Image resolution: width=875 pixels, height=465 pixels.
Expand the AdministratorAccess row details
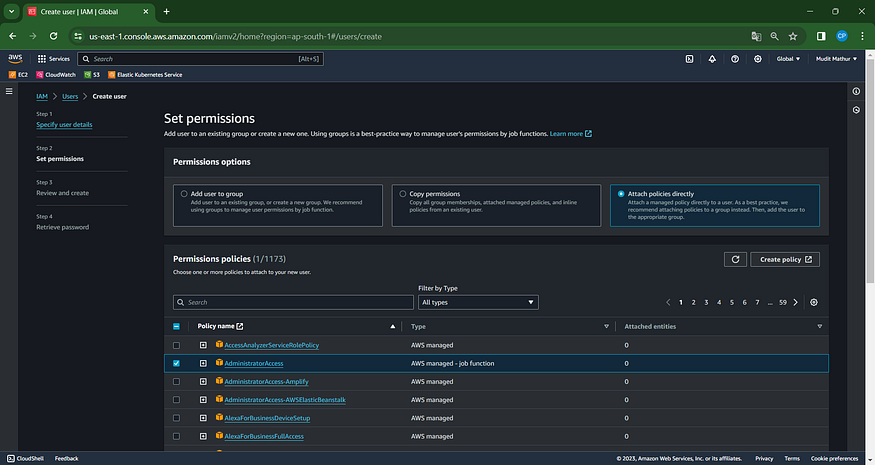[x=203, y=363]
